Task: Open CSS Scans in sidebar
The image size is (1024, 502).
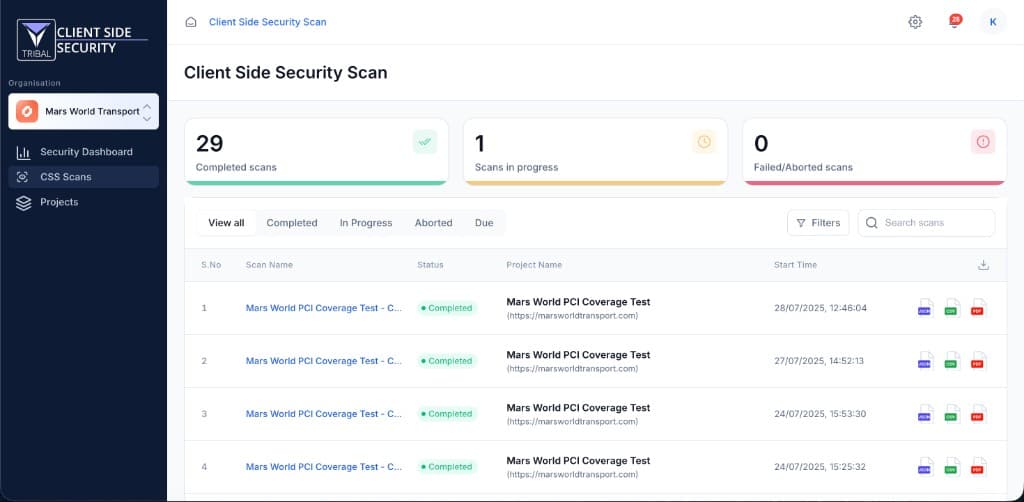Action: (x=84, y=177)
